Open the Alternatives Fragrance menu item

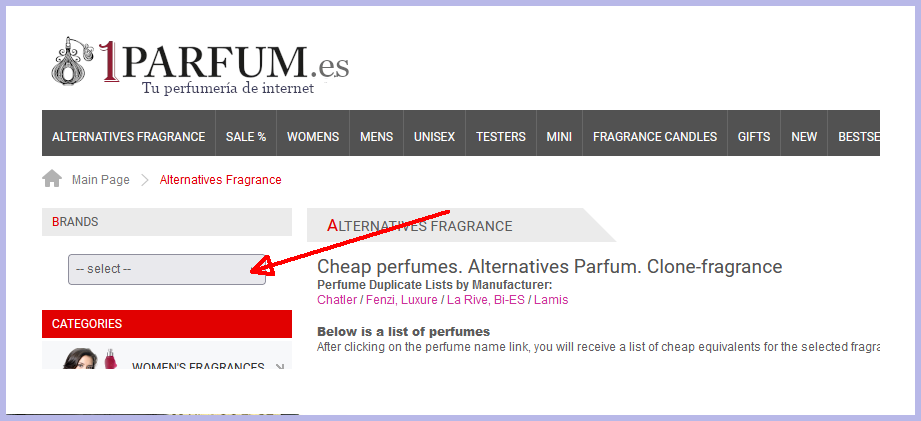click(x=129, y=137)
